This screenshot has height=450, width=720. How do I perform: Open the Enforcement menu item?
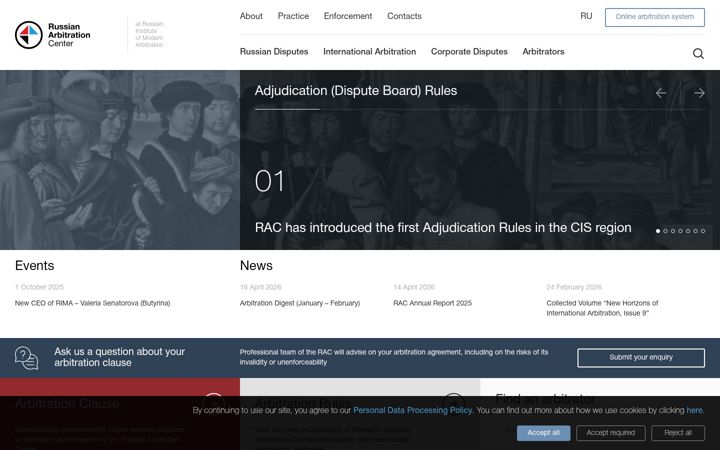click(348, 16)
